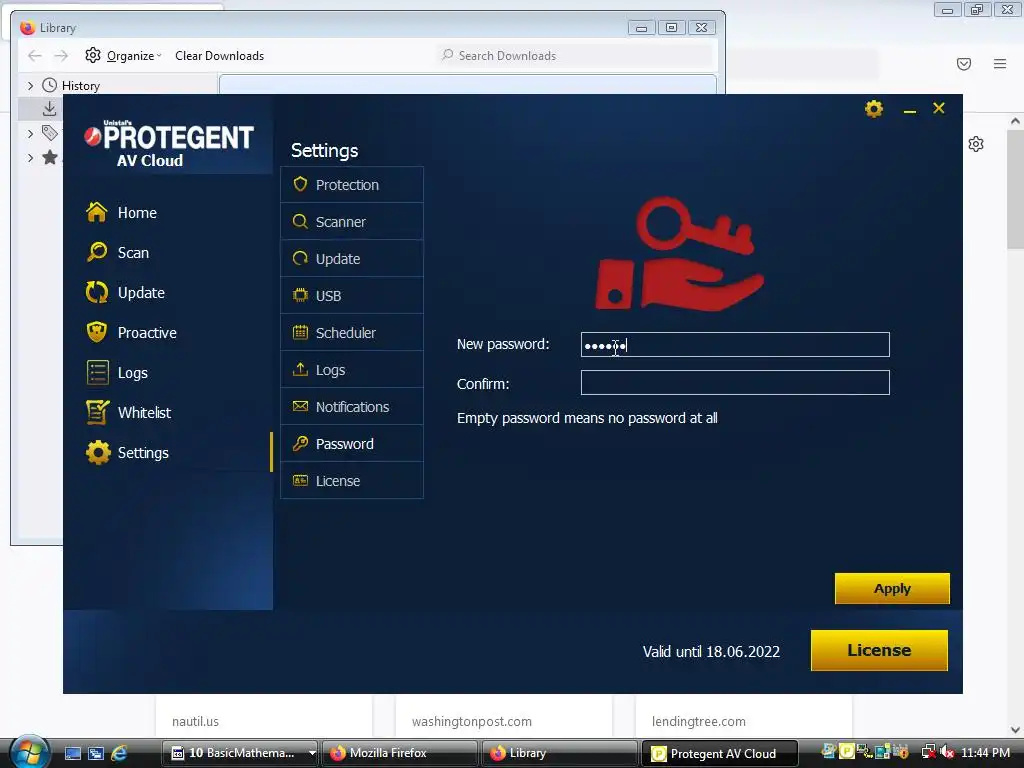Click the Protegent AV Cloud logo
Image resolution: width=1024 pixels, height=768 pixels.
[169, 144]
